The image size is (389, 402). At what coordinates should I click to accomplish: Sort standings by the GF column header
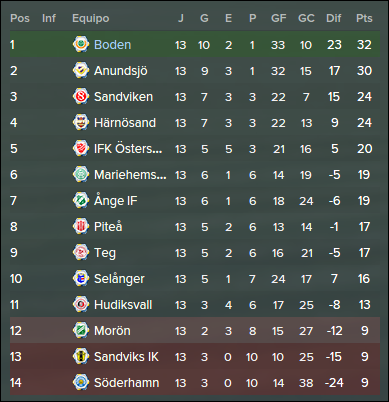tap(278, 18)
